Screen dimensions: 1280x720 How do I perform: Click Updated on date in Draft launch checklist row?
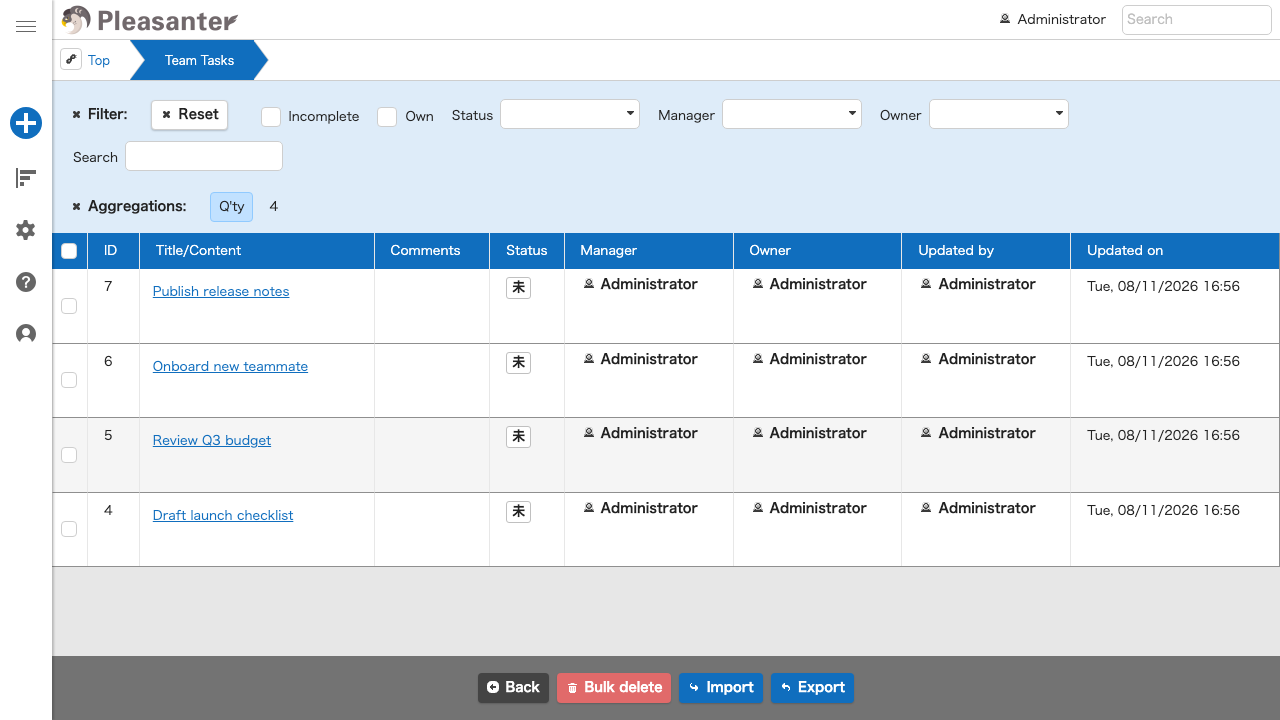point(1164,511)
